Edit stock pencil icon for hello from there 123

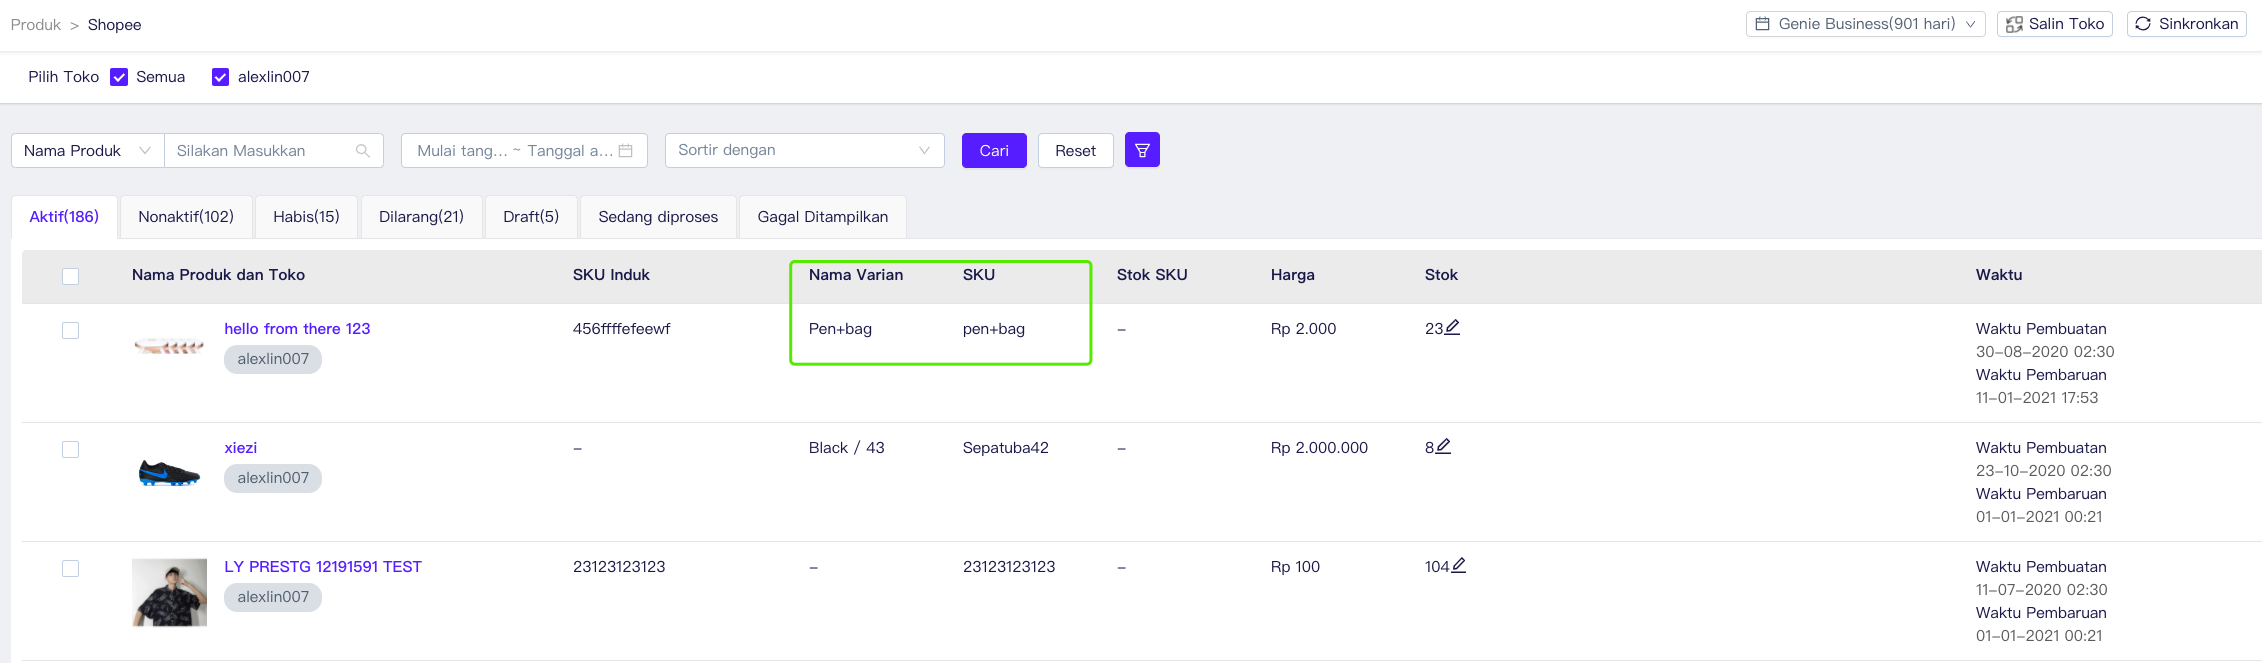[1453, 327]
